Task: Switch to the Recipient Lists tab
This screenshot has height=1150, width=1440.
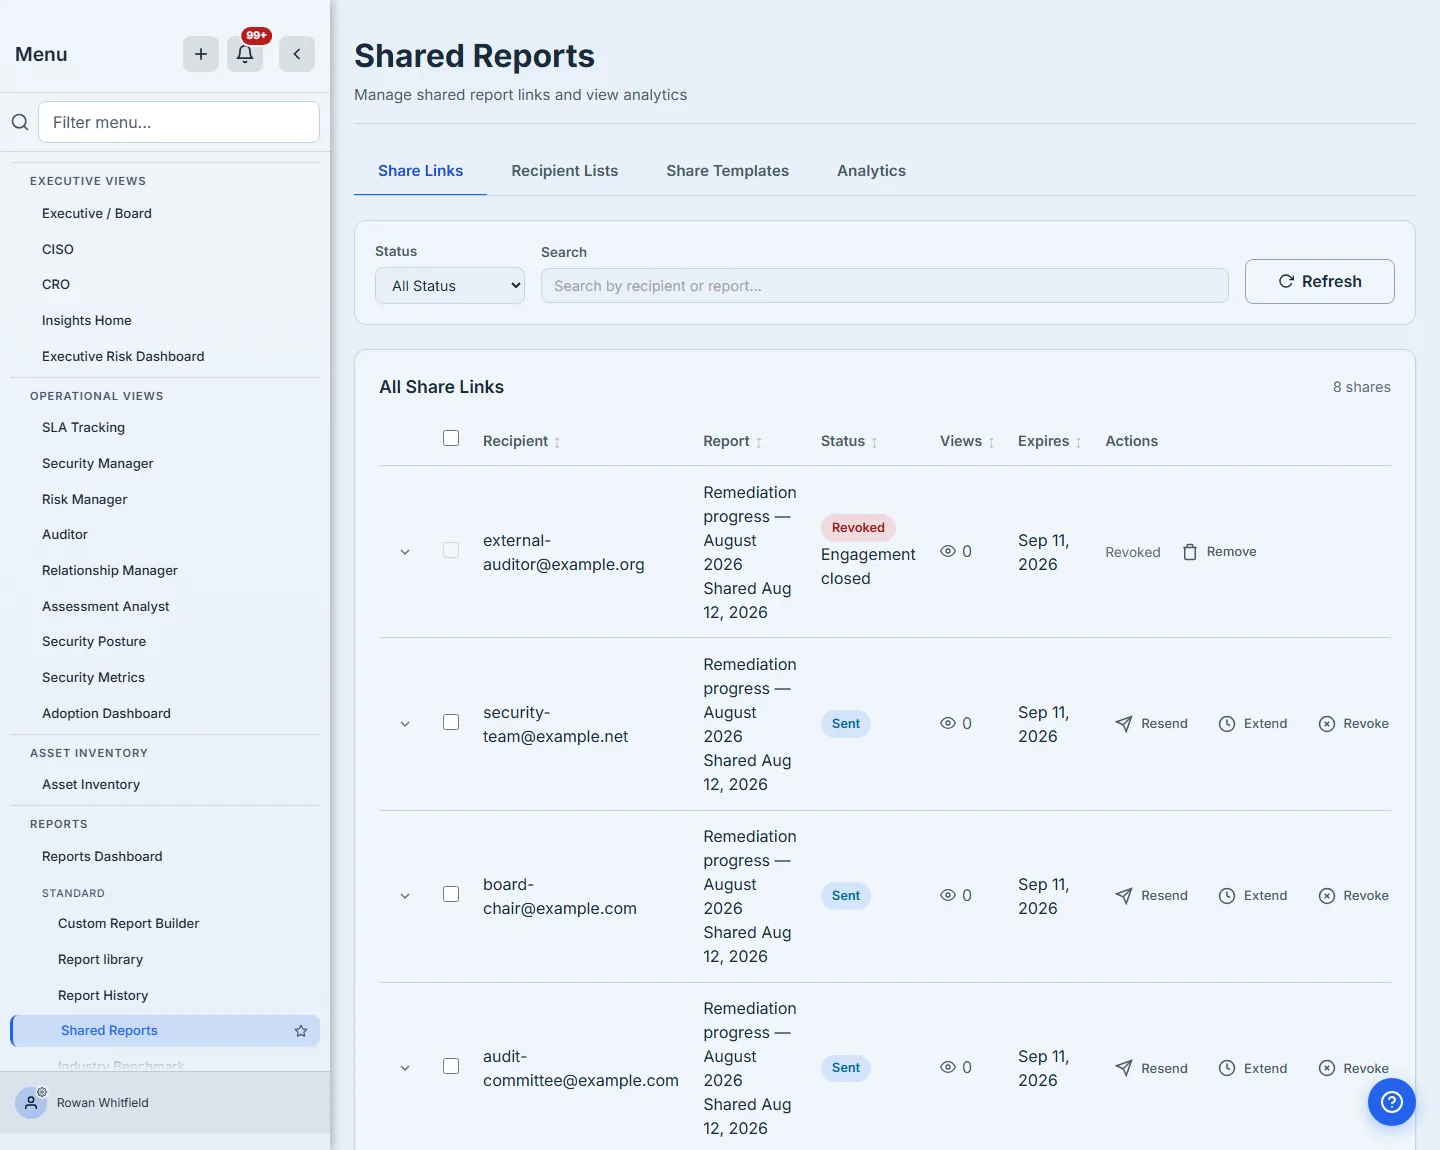Action: point(565,171)
